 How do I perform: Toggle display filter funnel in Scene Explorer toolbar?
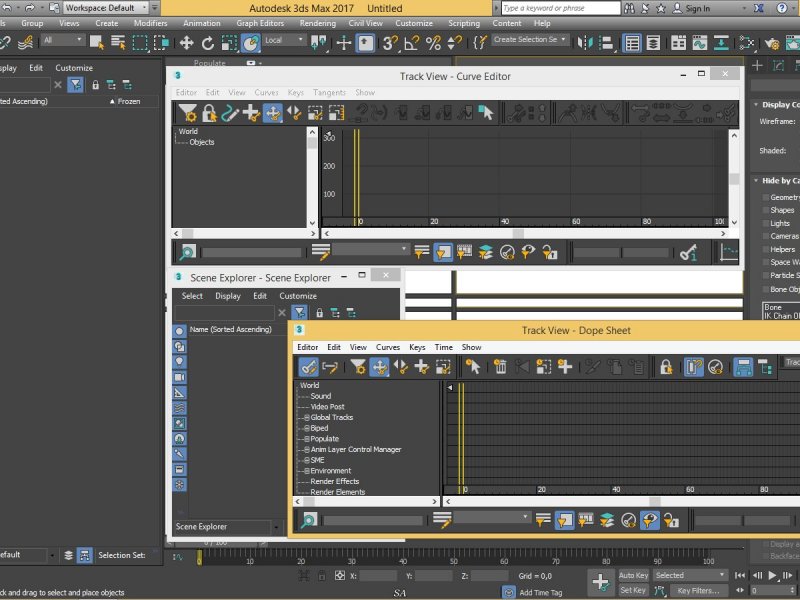pos(299,312)
